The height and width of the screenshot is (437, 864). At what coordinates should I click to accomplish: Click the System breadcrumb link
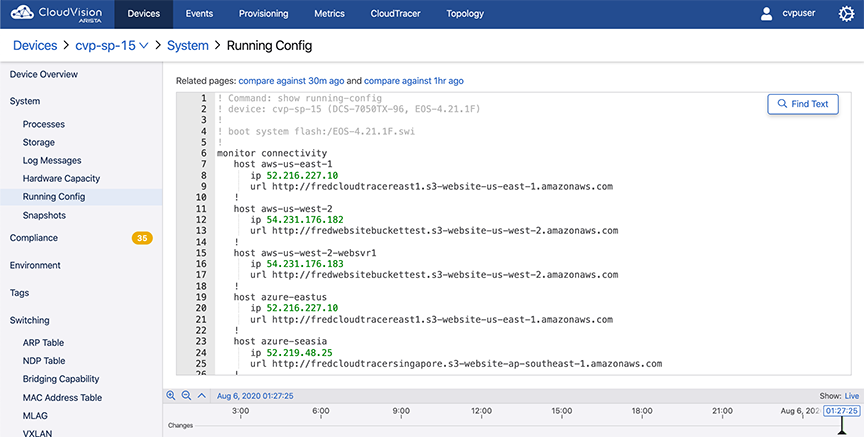tap(188, 46)
